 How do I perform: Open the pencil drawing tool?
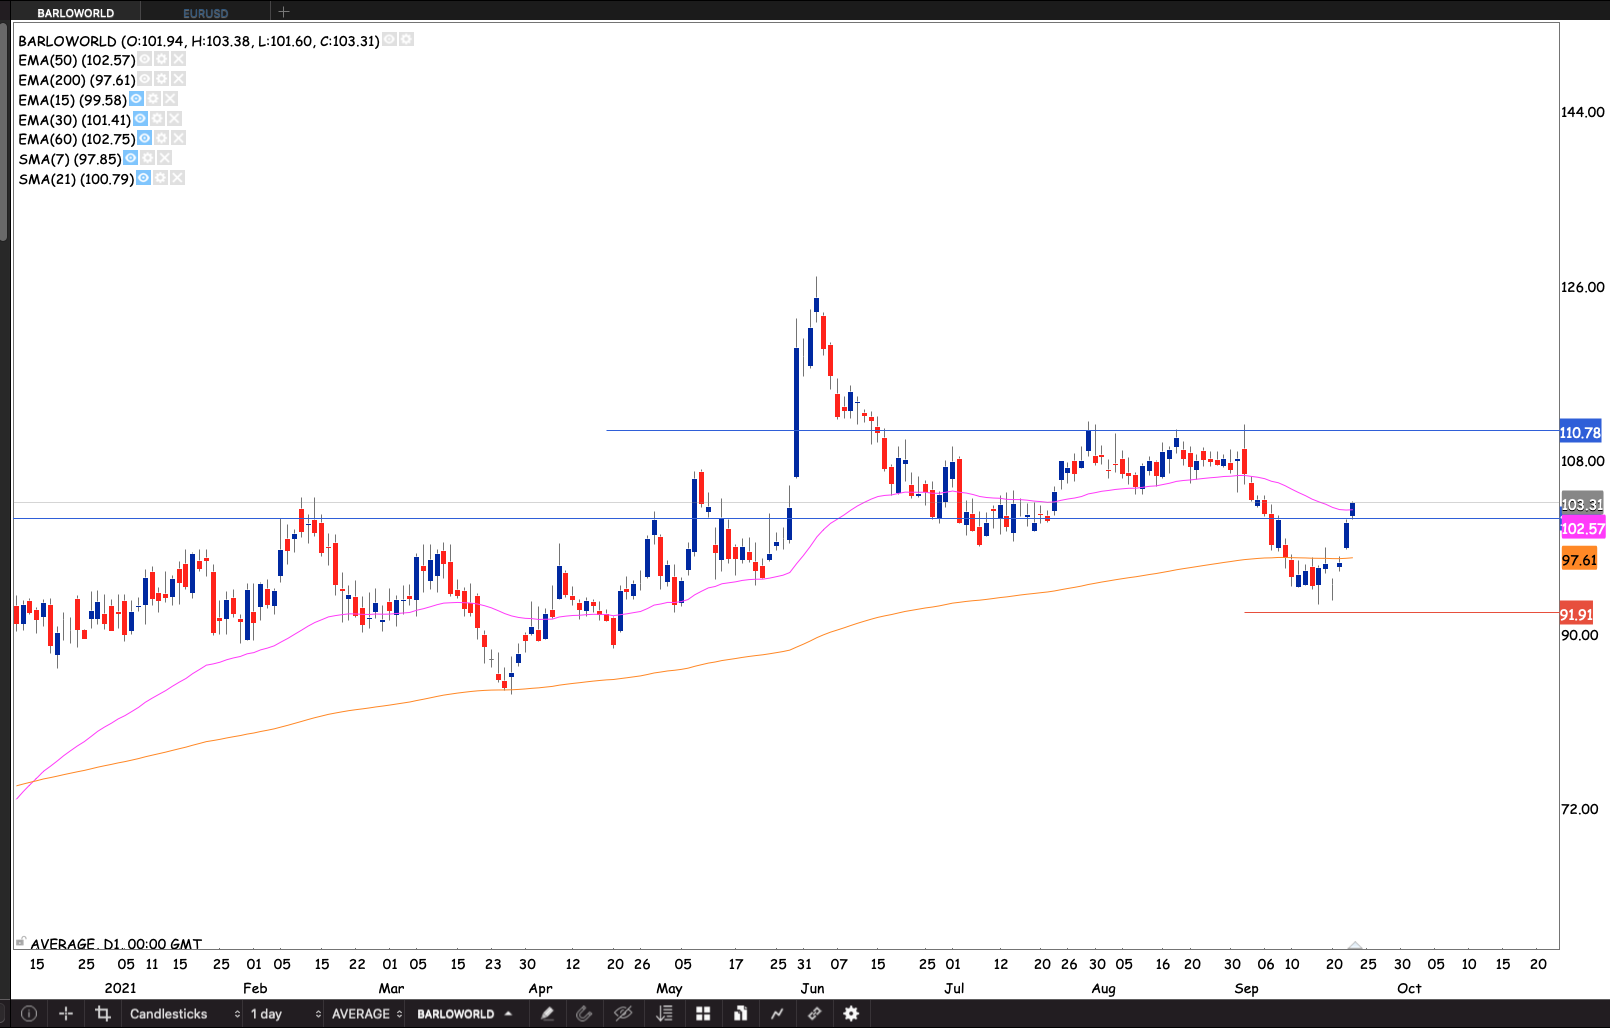[547, 1014]
